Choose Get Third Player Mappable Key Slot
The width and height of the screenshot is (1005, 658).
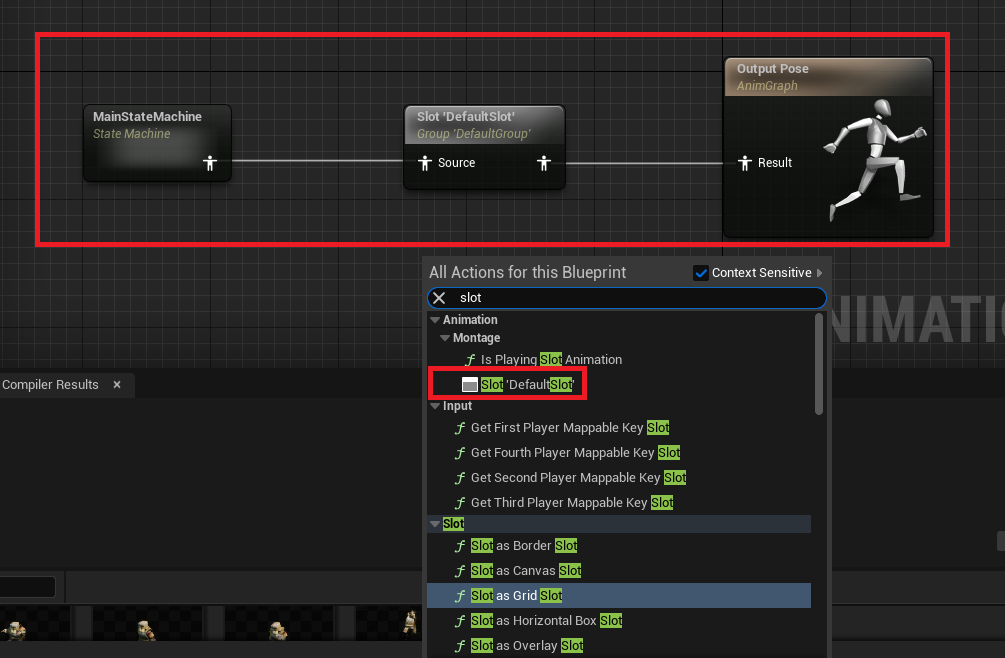(x=572, y=502)
